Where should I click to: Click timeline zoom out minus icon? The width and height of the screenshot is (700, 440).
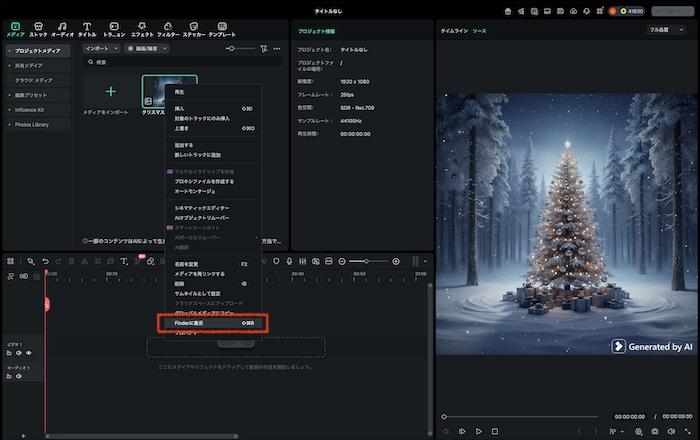coord(342,262)
